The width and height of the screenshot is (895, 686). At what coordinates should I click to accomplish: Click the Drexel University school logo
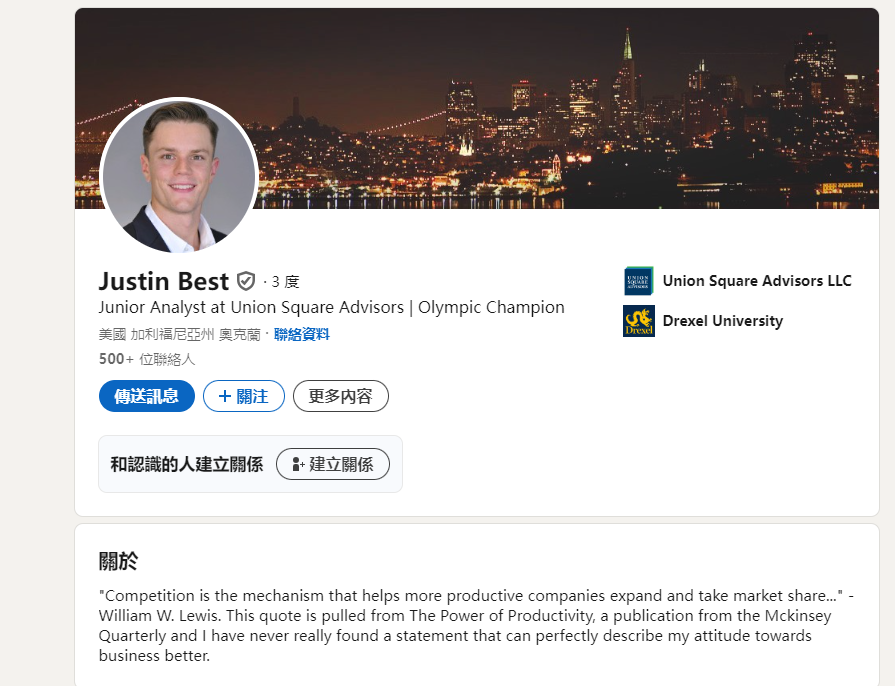(639, 321)
